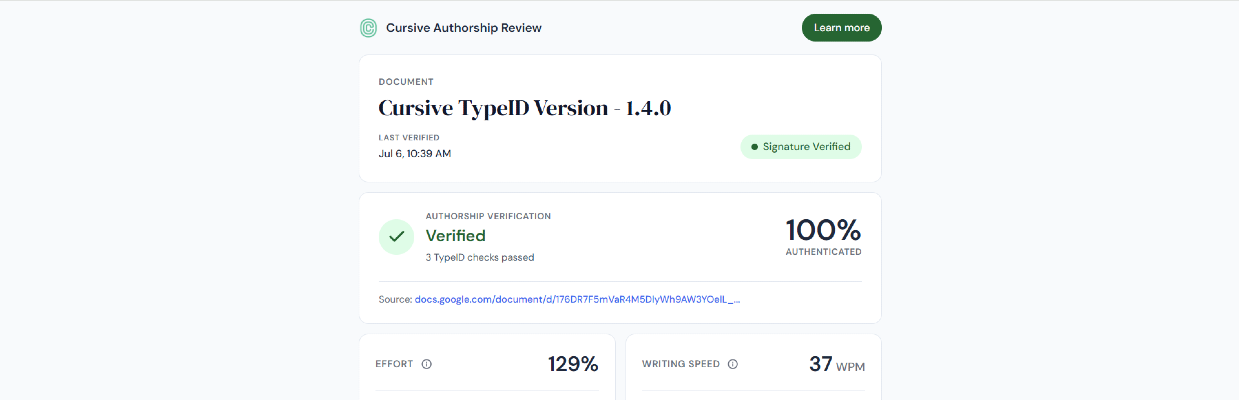This screenshot has width=1239, height=400.
Task: Click the Writing Speed info icon
Action: point(733,364)
